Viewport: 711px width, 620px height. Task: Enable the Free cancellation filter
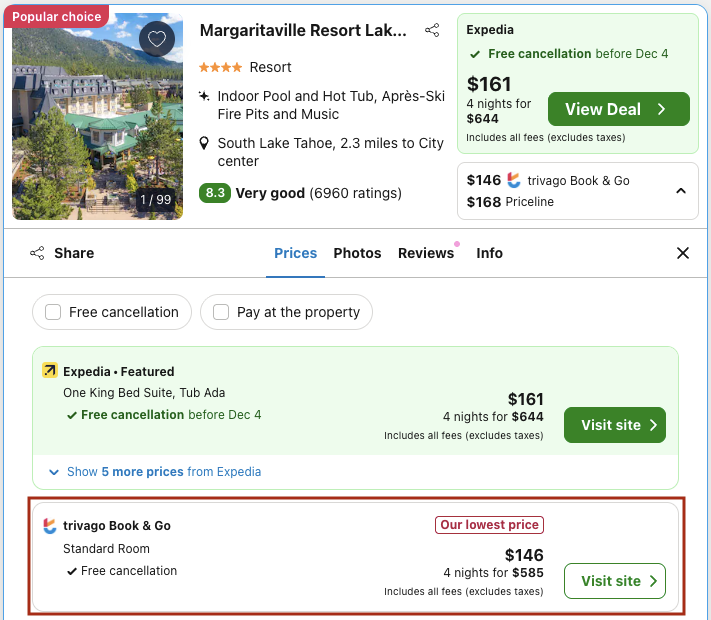click(x=54, y=312)
